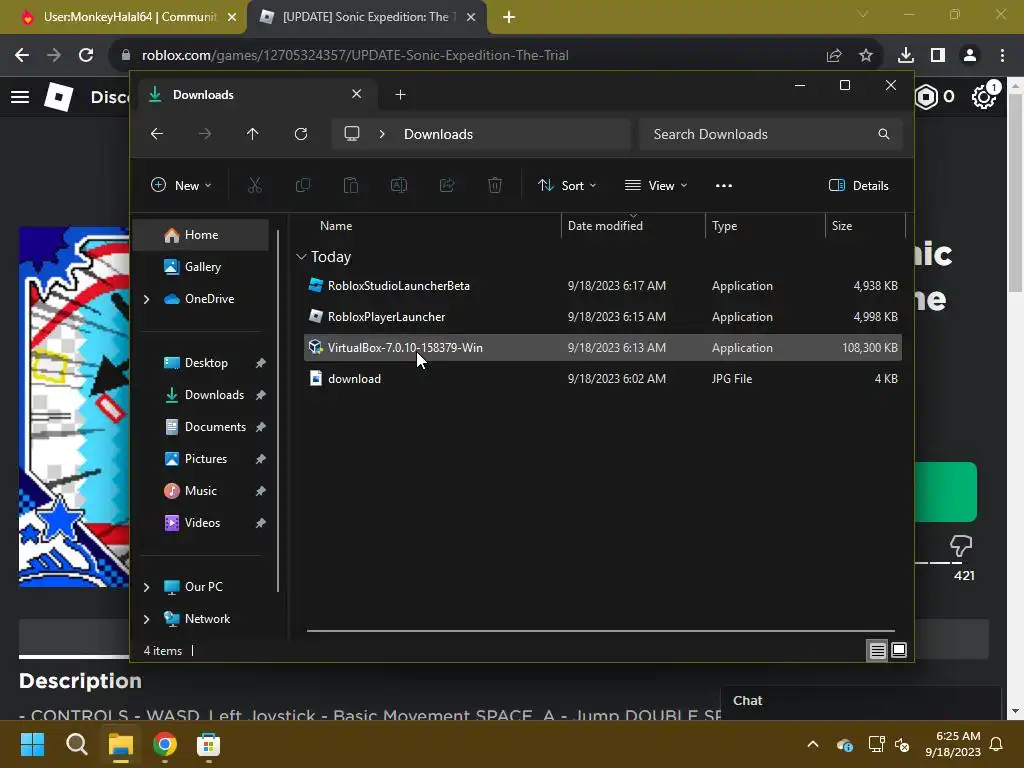Go up one folder level in Explorer
Image resolution: width=1024 pixels, height=768 pixels.
(x=253, y=134)
